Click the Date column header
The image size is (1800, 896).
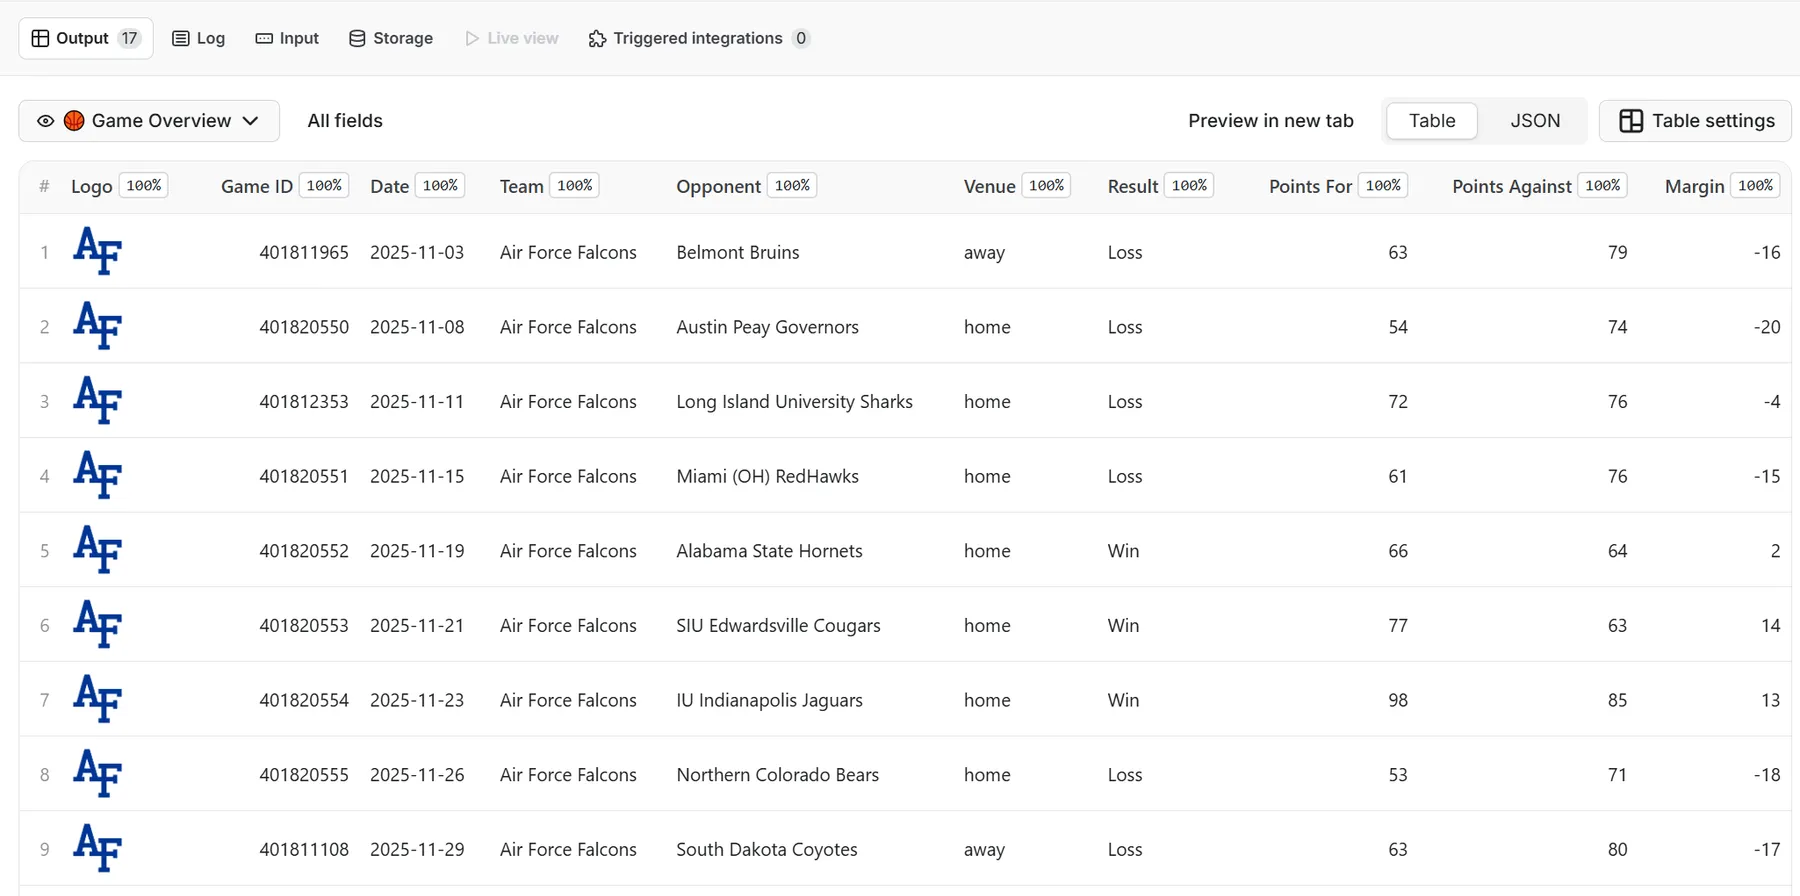[x=389, y=187]
